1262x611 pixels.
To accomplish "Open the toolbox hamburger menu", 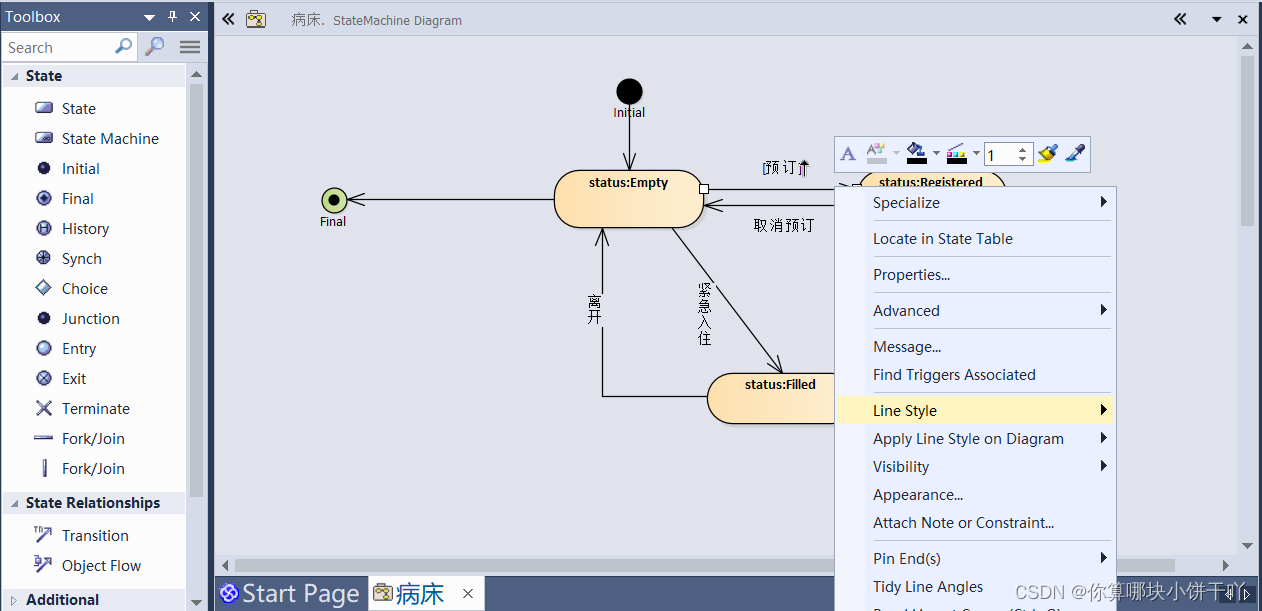I will tap(190, 47).
